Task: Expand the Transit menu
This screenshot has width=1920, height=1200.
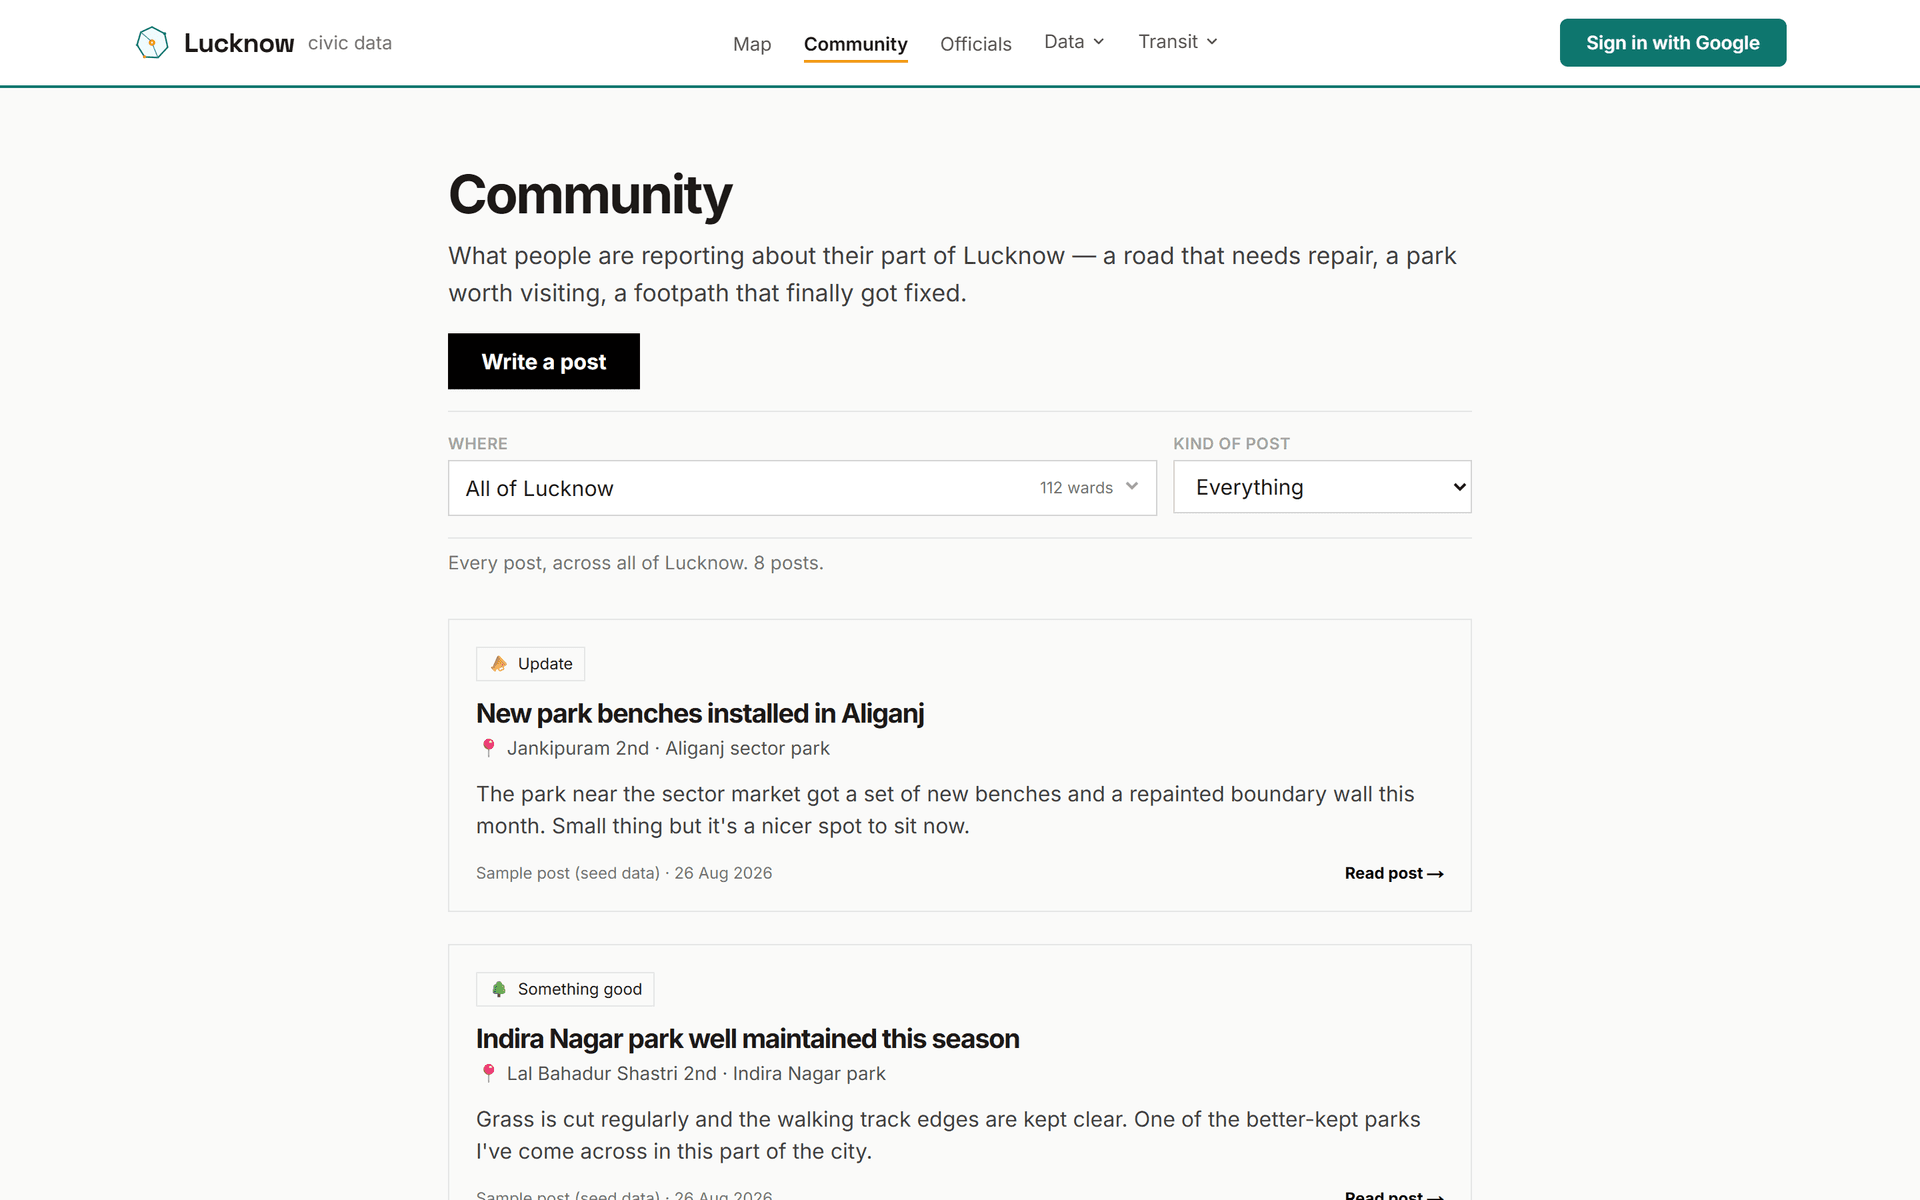Action: click(x=1178, y=42)
